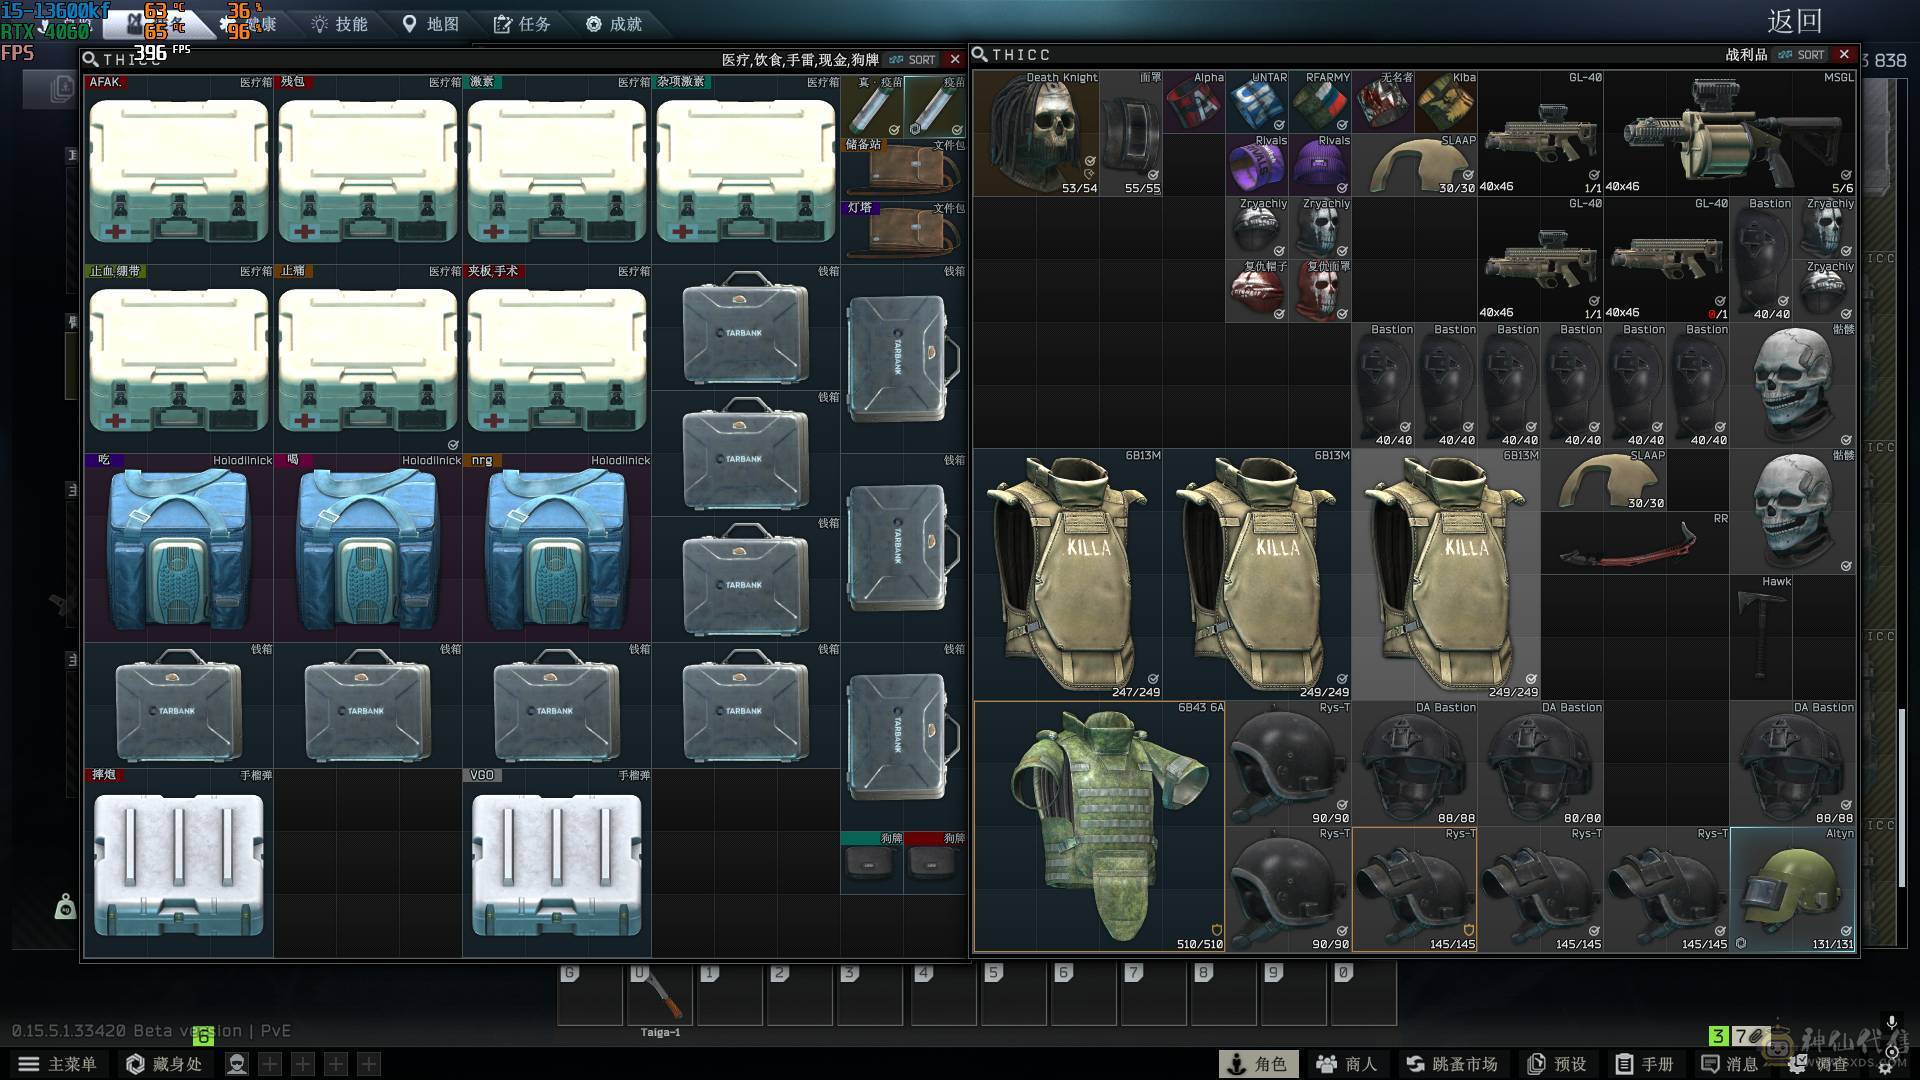Select the RR ice pick
The image size is (1920, 1080).
[1635, 543]
